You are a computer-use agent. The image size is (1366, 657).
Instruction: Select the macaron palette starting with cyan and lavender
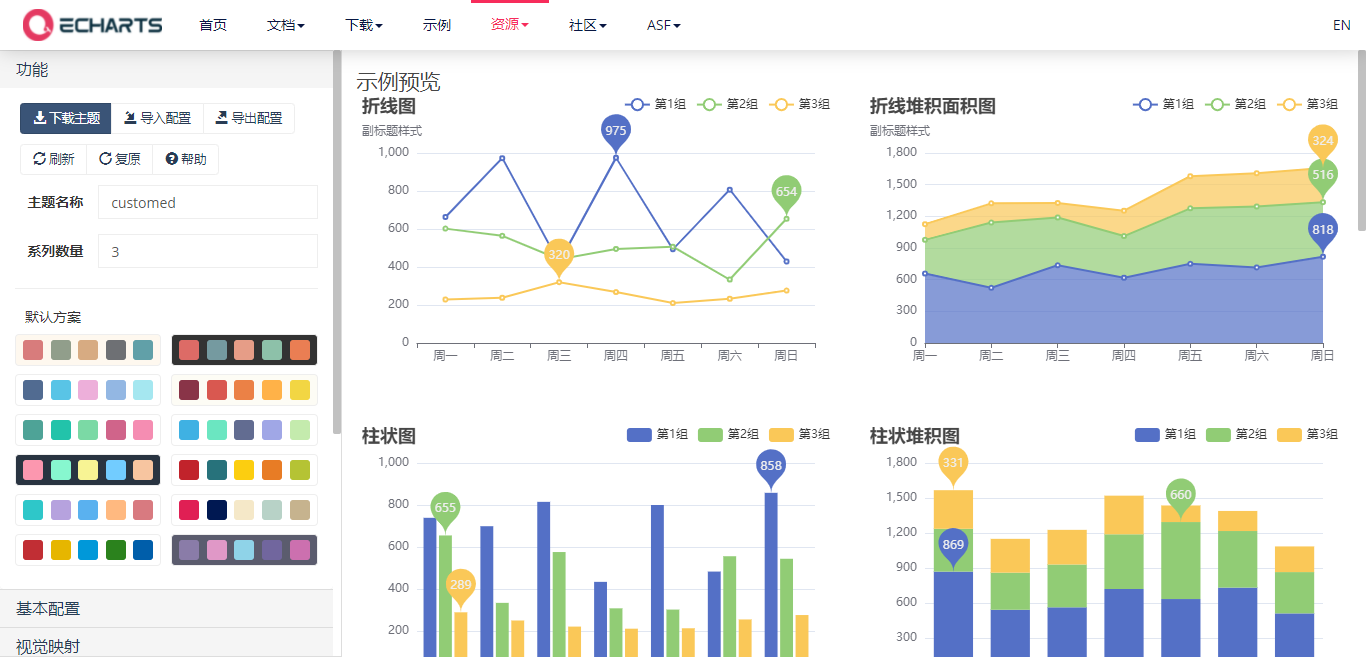pos(88,510)
